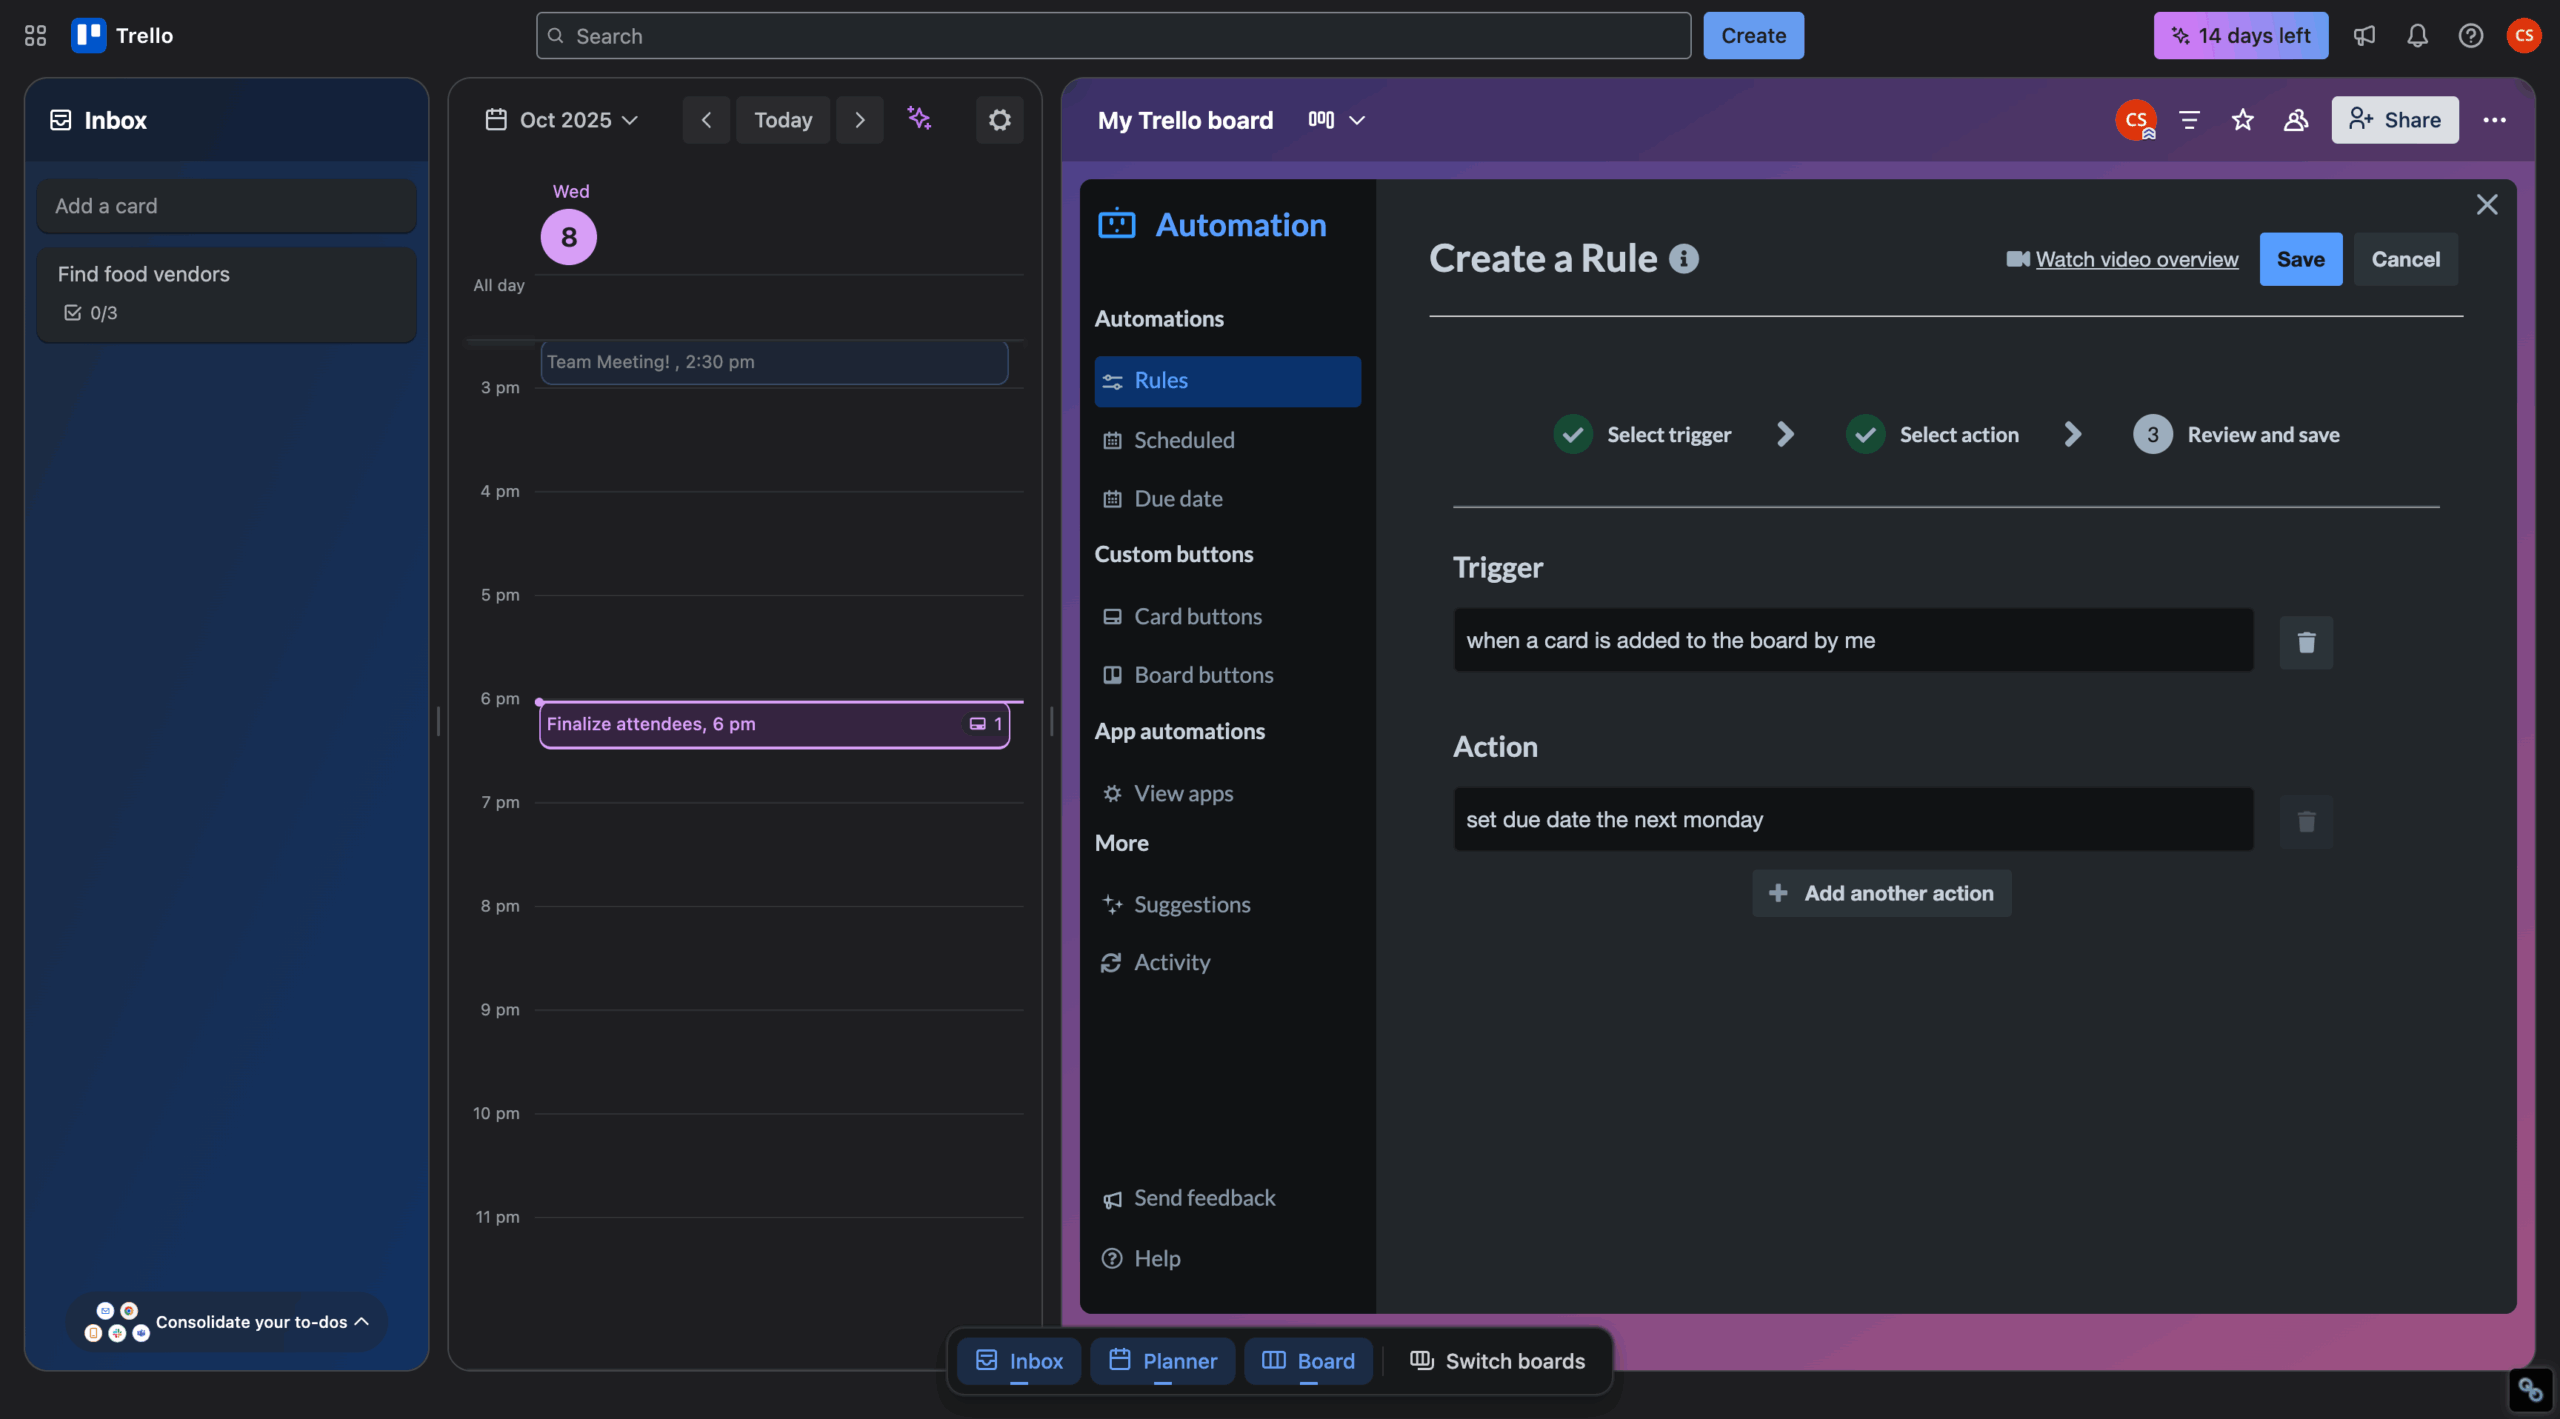The height and width of the screenshot is (1419, 2560).
Task: Open Board buttons settings
Action: [x=1202, y=675]
